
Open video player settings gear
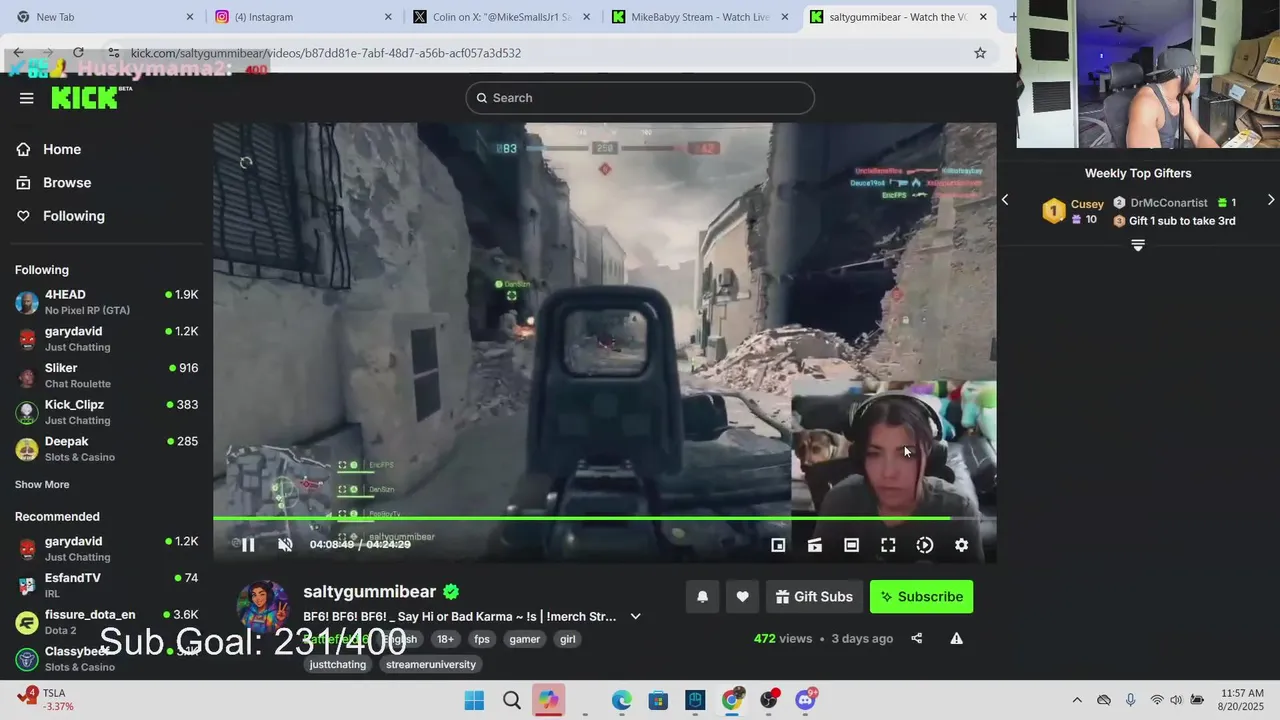coord(961,545)
